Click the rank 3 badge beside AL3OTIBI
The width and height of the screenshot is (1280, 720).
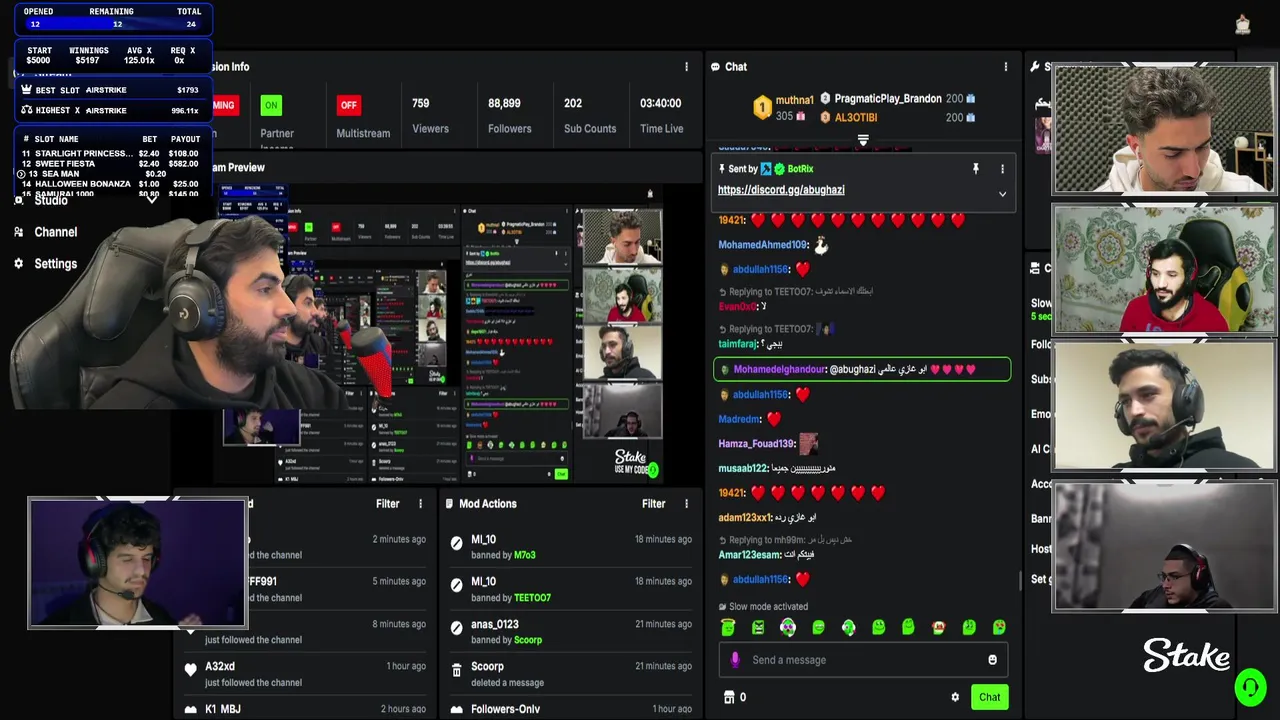coord(825,117)
